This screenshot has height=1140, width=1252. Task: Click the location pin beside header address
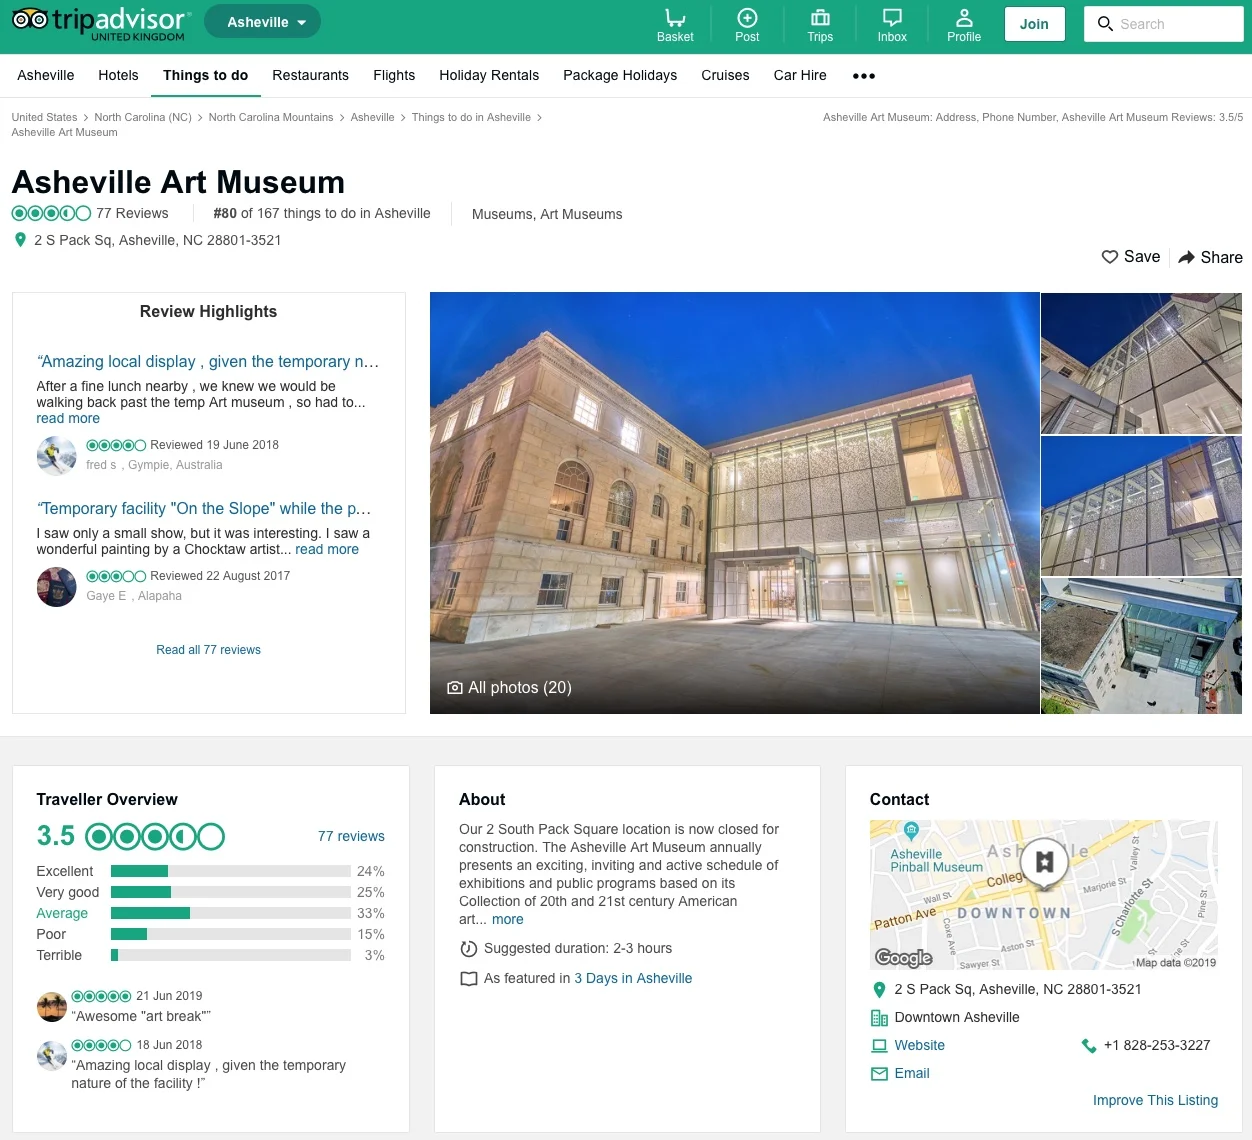[20, 240]
